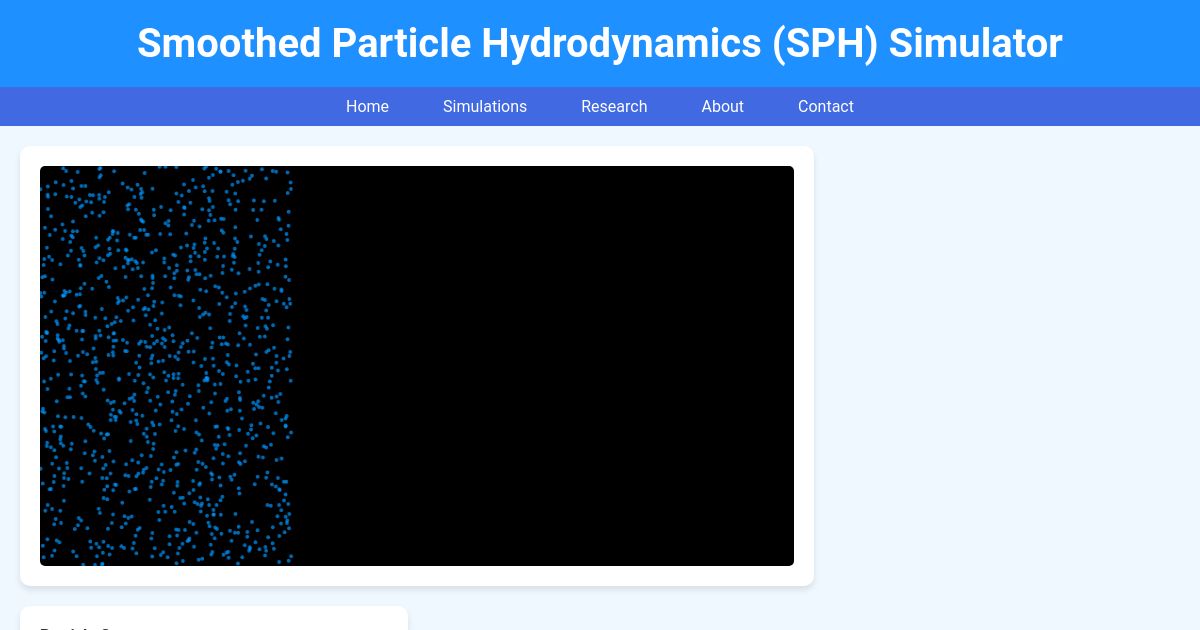Open the Contact page

point(825,106)
